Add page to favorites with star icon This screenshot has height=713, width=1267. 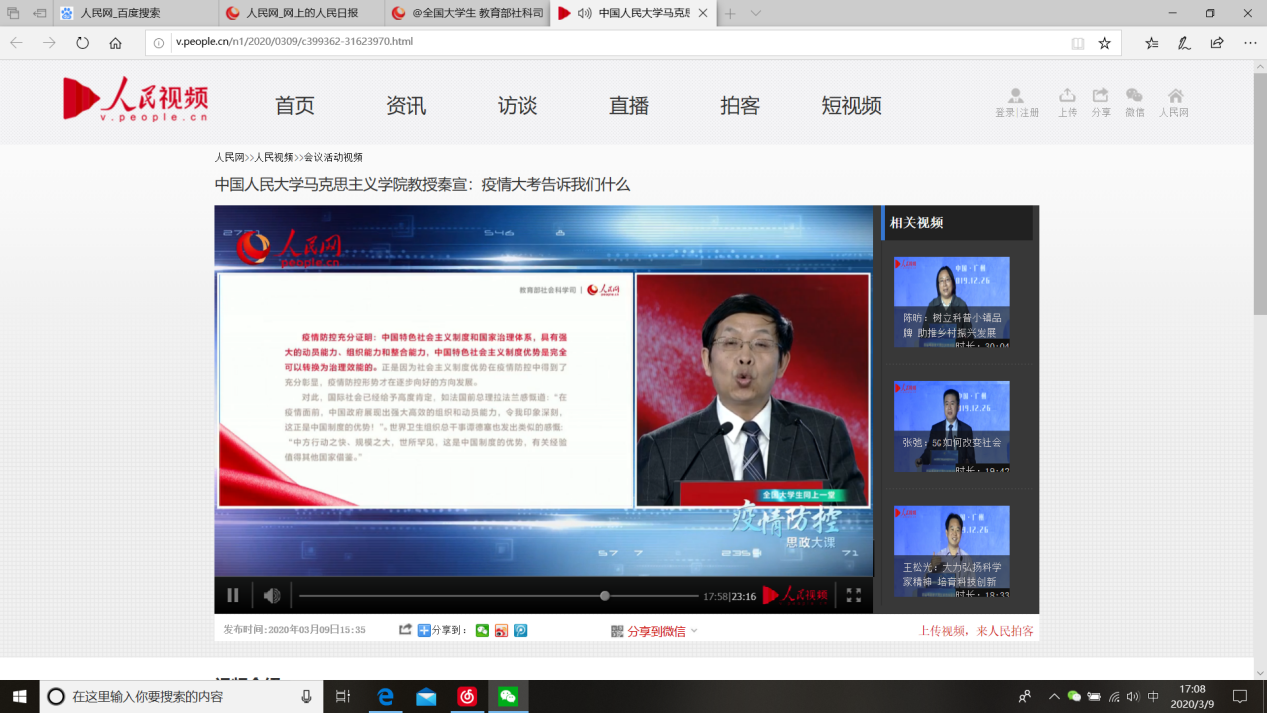point(1104,43)
